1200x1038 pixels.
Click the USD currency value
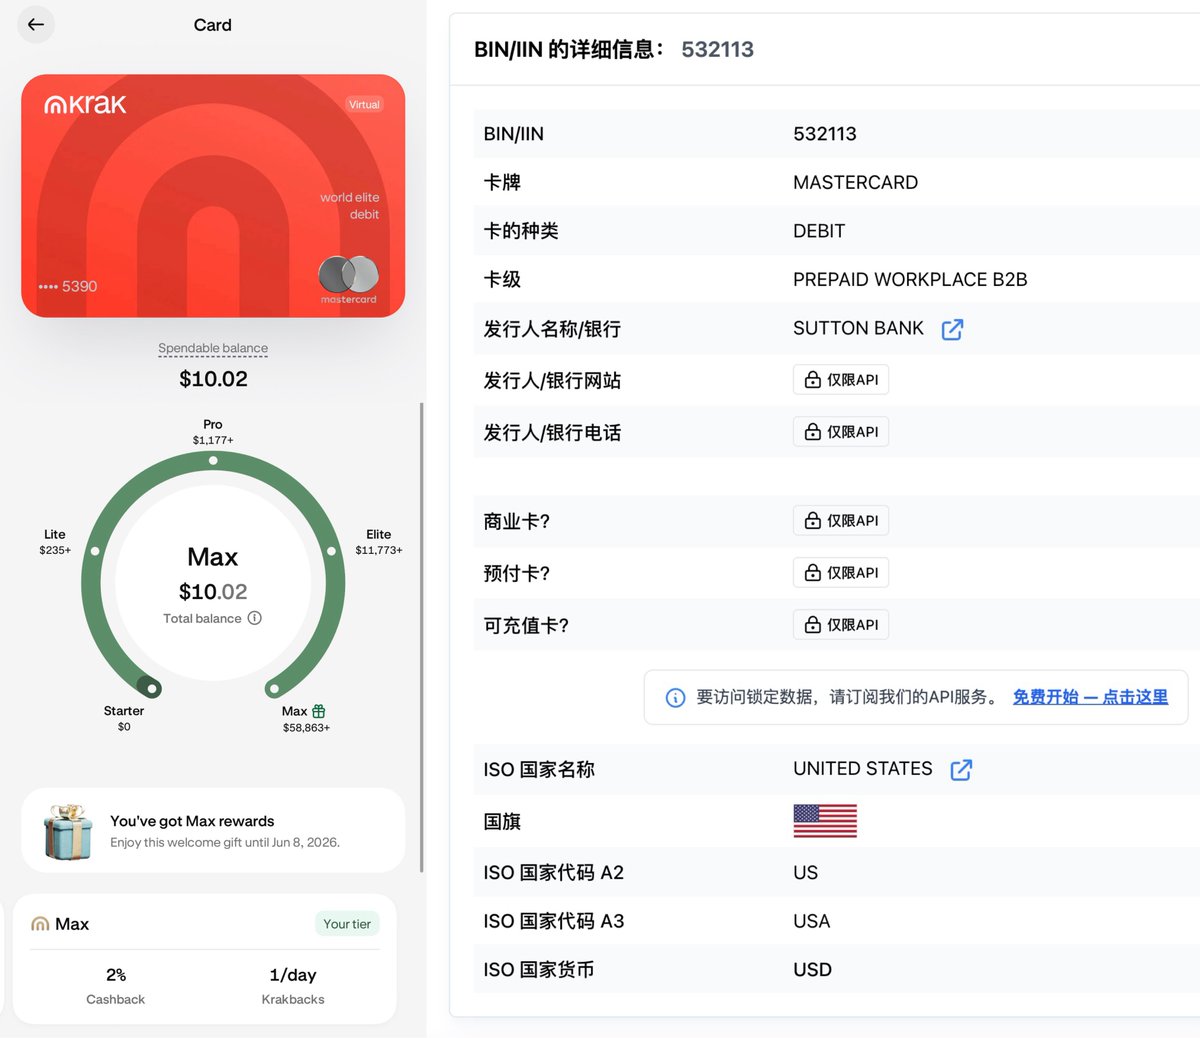pos(812,970)
